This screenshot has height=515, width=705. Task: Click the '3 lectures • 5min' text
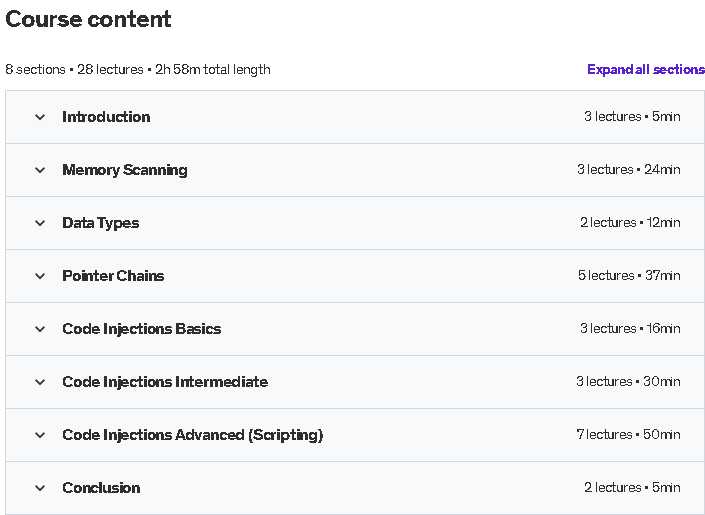[x=632, y=116]
